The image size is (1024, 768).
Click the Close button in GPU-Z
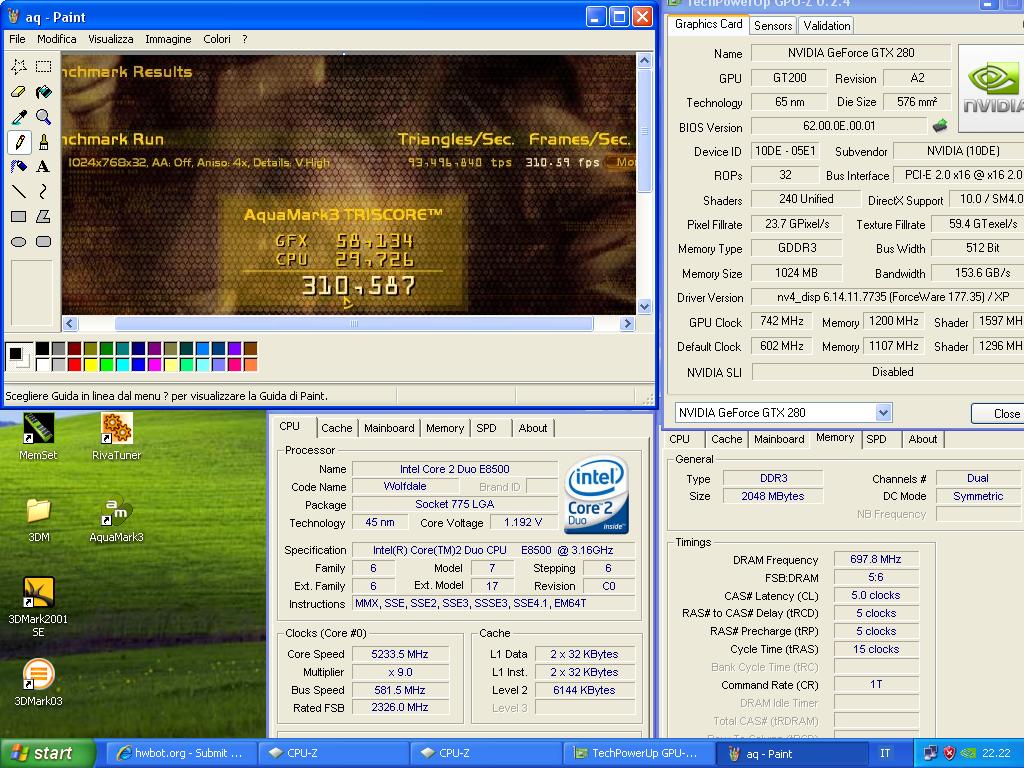coord(1000,413)
